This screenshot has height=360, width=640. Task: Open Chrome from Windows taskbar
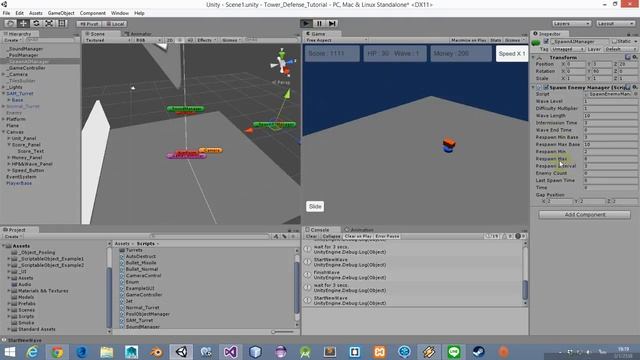(x=57, y=352)
